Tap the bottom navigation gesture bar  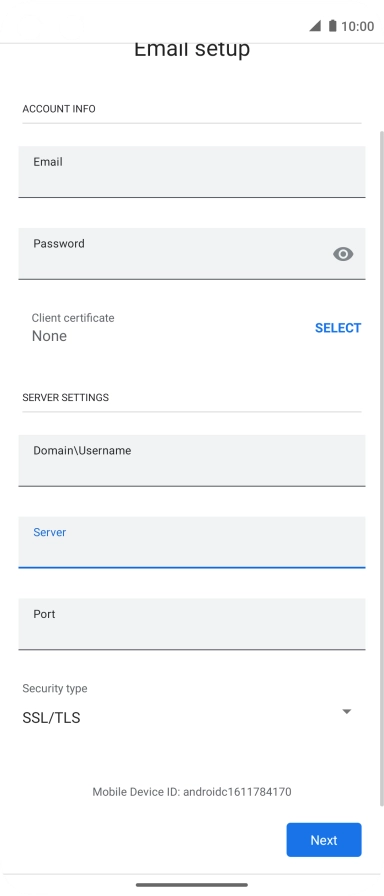[x=192, y=885]
